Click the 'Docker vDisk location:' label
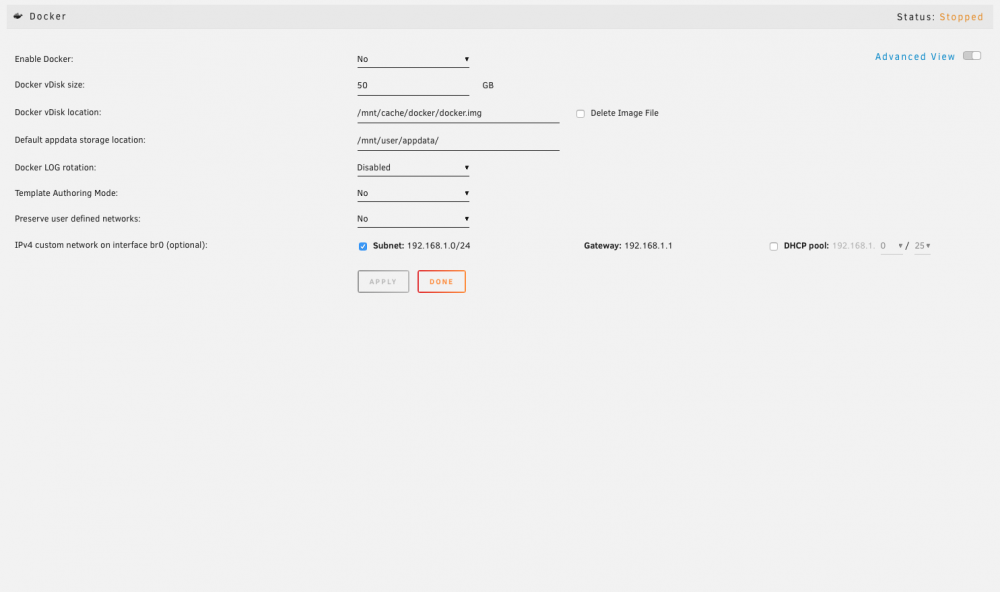Screen dimensions: 1000x592 coord(58,112)
